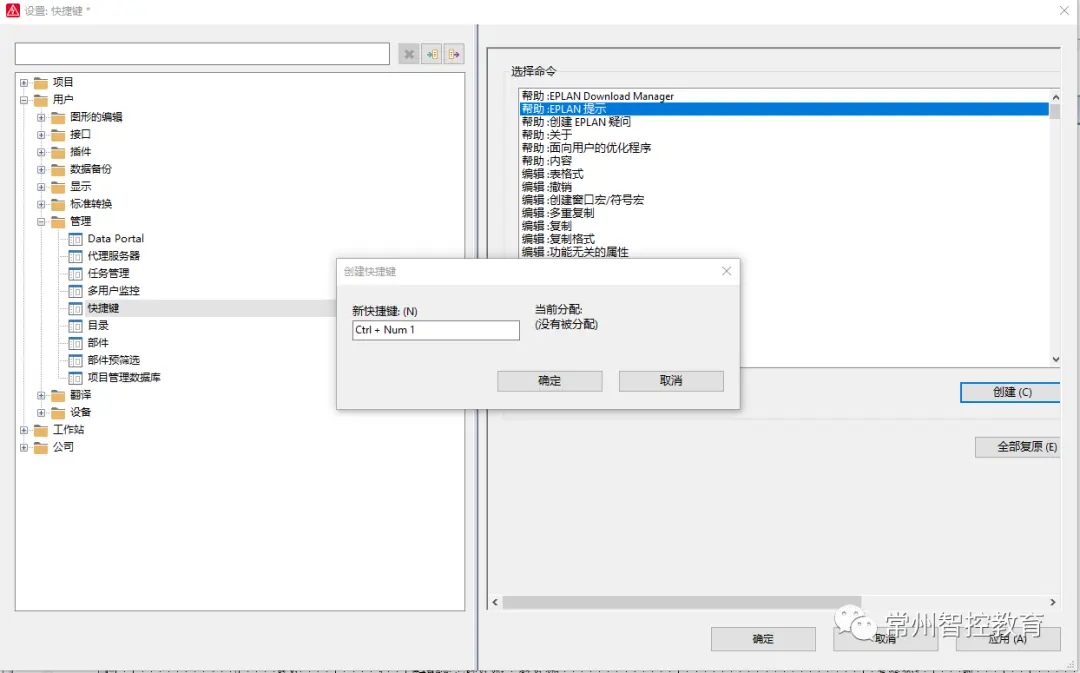Click the 创建 (C) button

click(x=1010, y=392)
